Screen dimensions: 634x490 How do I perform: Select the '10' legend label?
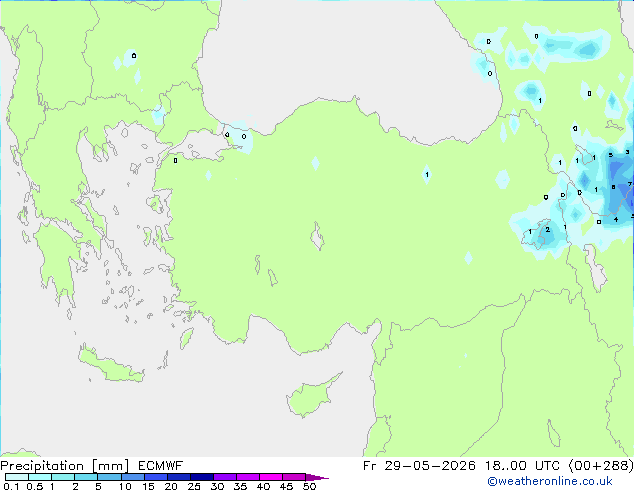(x=125, y=486)
